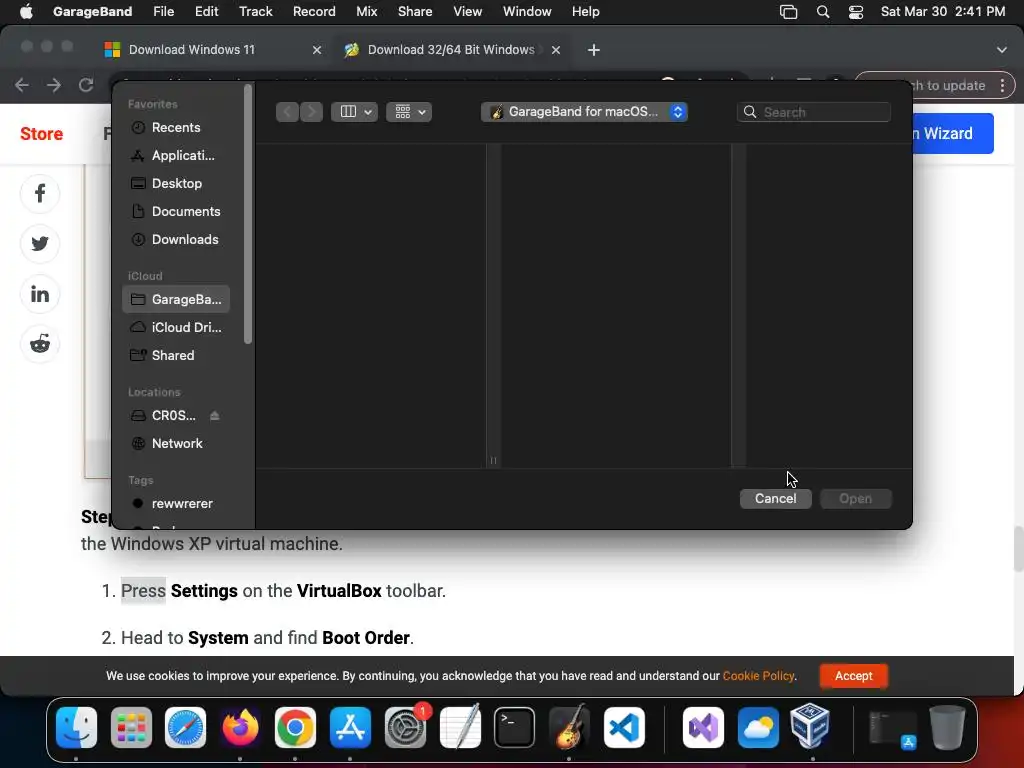Accept the cookie banner

click(854, 676)
